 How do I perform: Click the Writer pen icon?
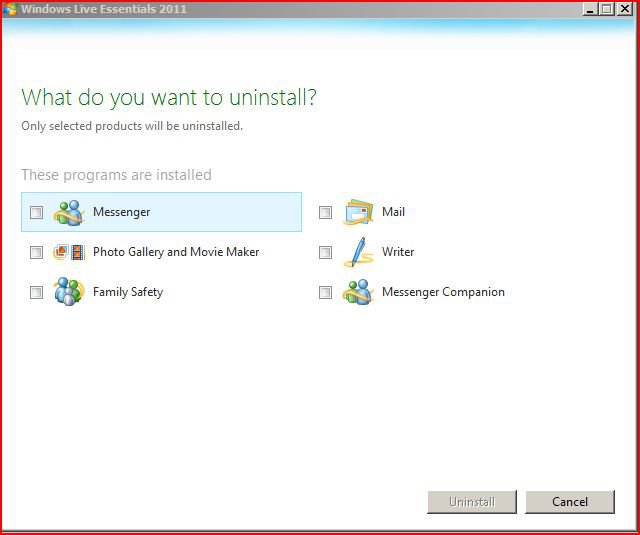pyautogui.click(x=358, y=252)
